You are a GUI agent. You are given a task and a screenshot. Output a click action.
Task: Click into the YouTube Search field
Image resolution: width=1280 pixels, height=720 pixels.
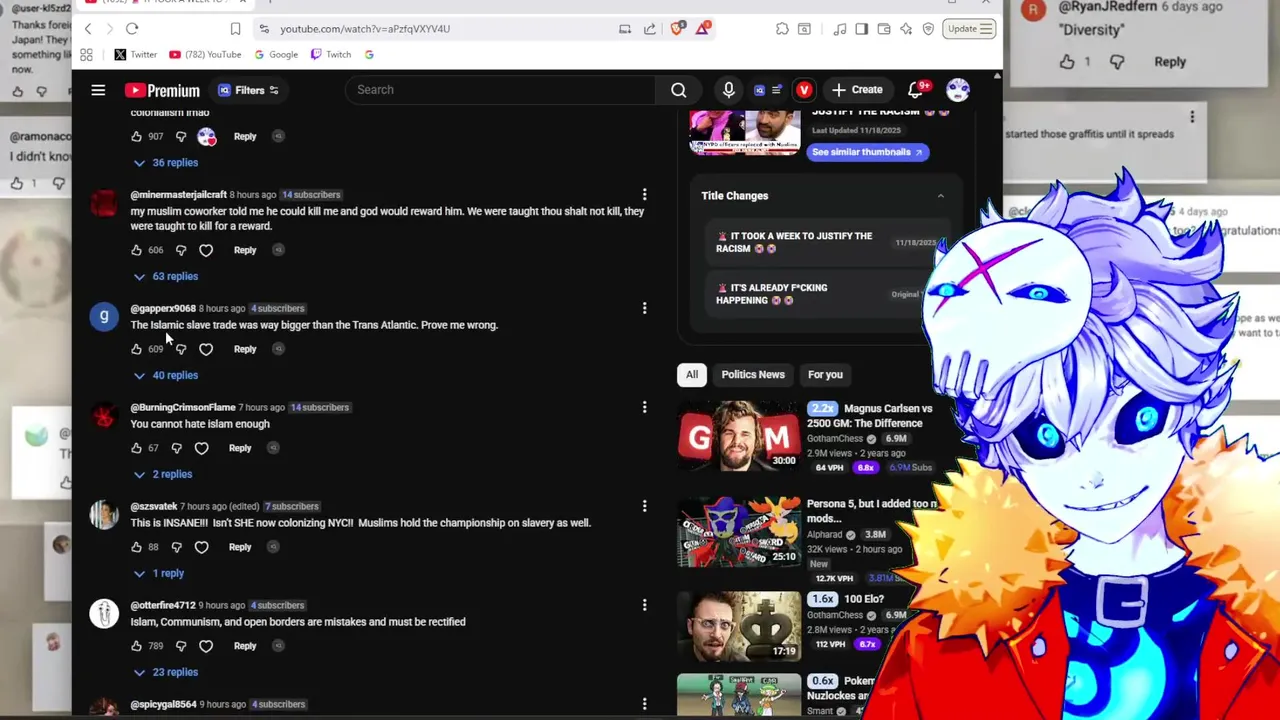(500, 90)
